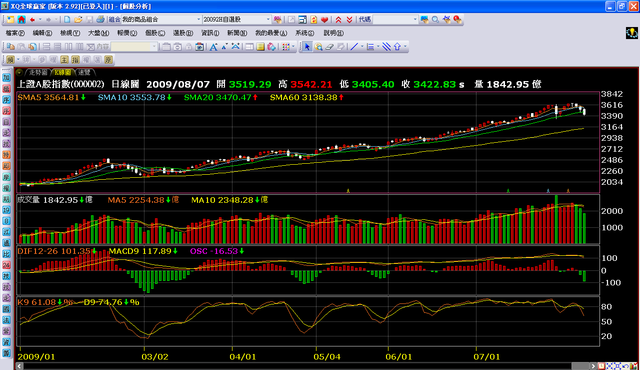
Task: Switch to the K線圖 tab
Action: [x=62, y=73]
